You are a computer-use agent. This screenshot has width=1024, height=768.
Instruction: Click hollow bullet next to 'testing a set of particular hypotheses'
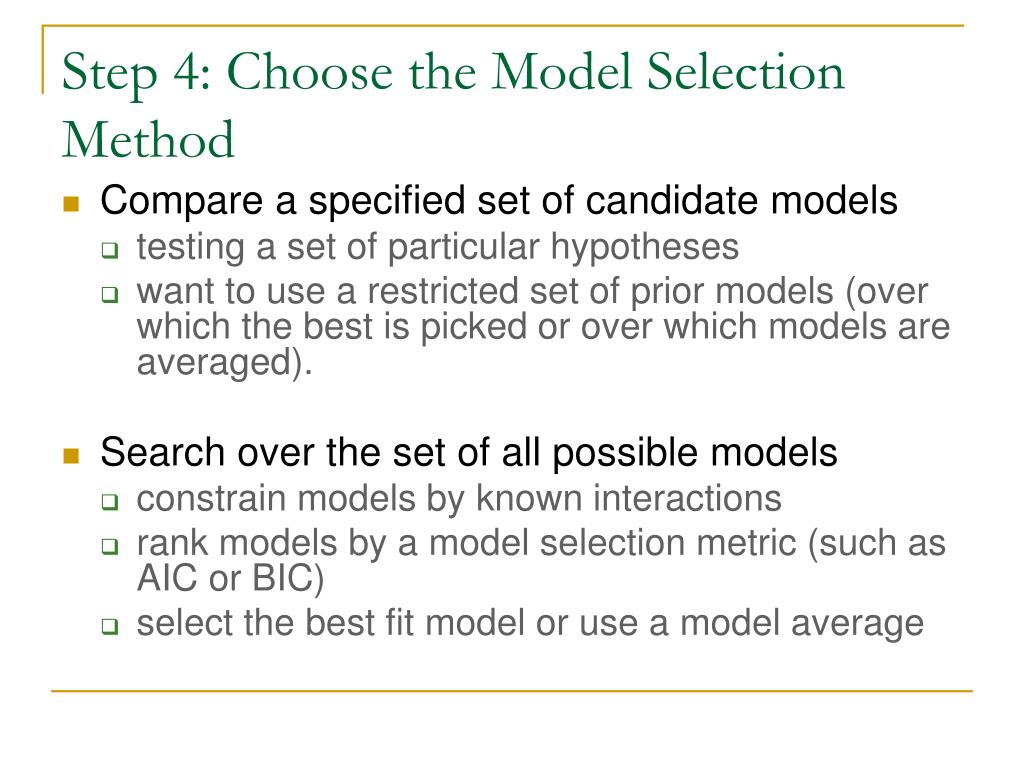(110, 250)
